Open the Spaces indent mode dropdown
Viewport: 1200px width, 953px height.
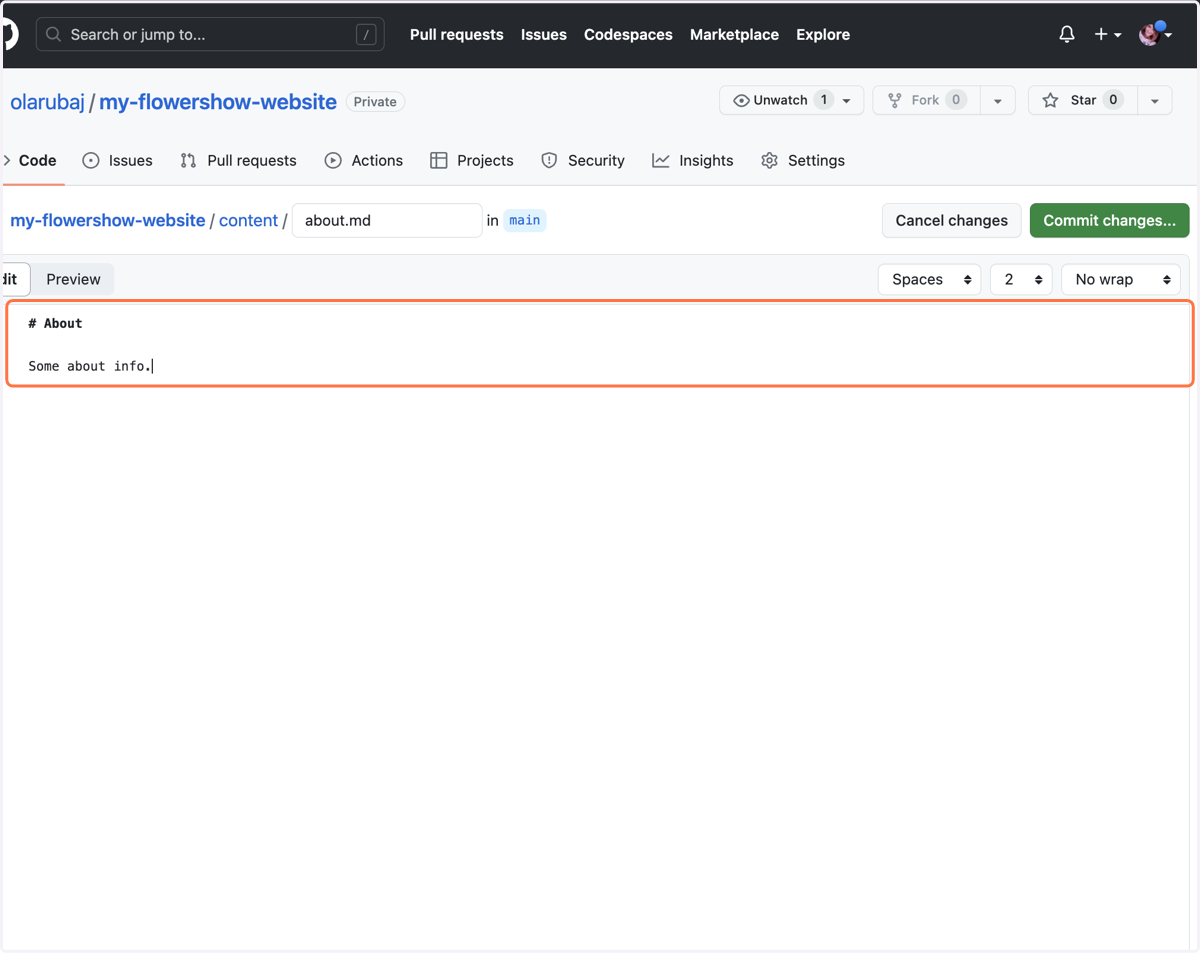click(x=929, y=279)
